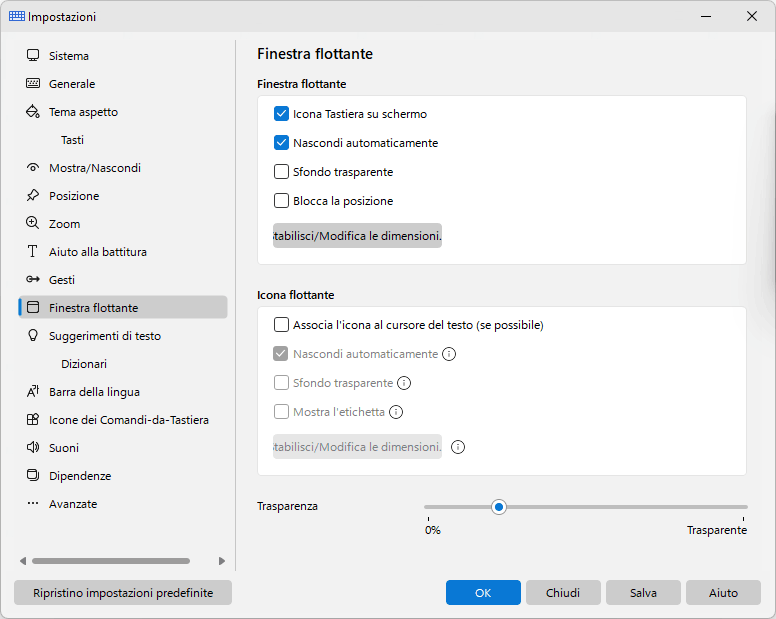Click Trasparenza slider track at 0% end
Screen dimensions: 776x619
tap(430, 507)
